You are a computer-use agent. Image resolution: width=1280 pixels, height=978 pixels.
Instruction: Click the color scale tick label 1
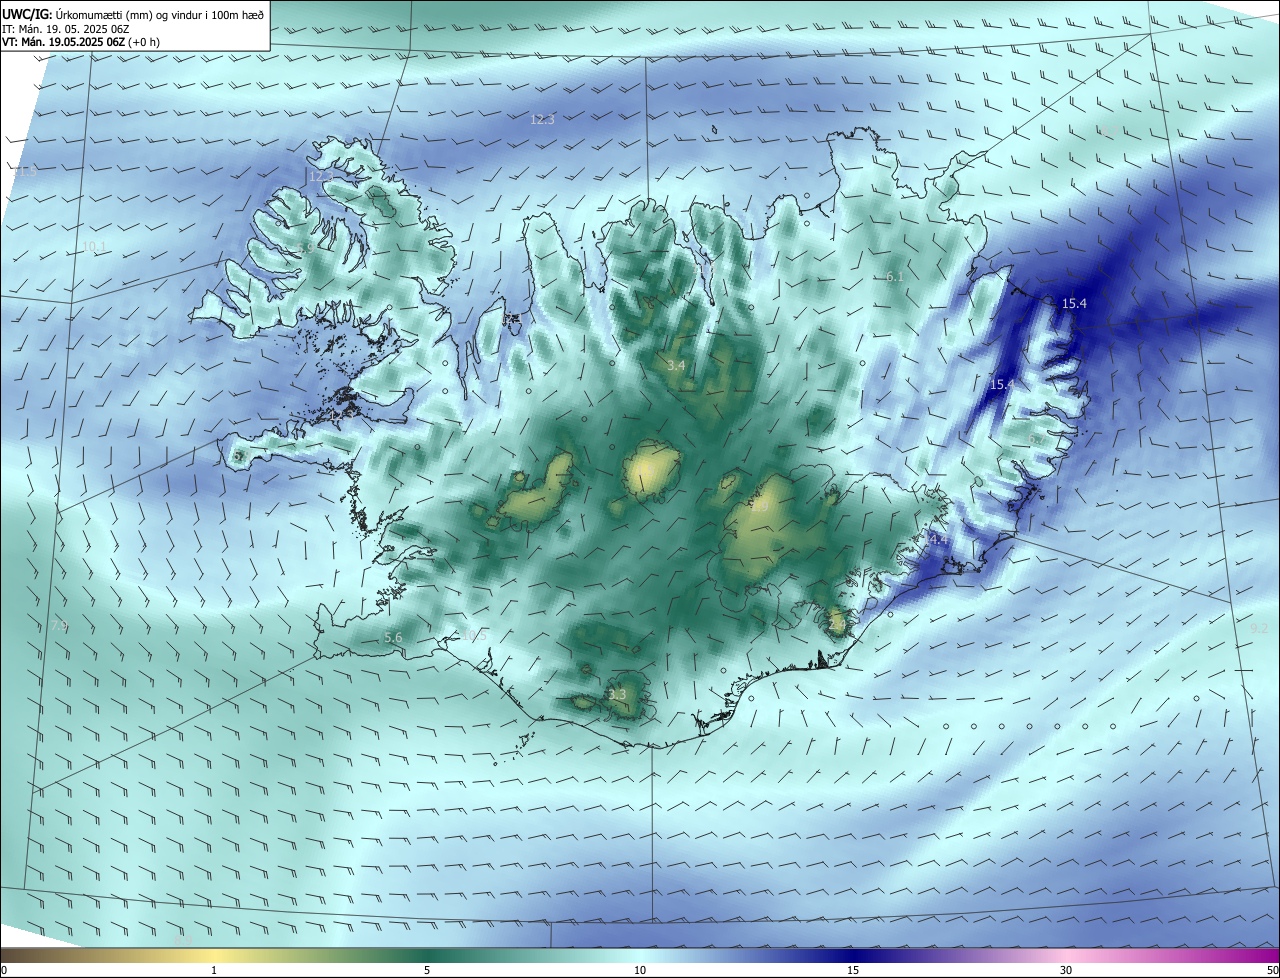[214, 970]
